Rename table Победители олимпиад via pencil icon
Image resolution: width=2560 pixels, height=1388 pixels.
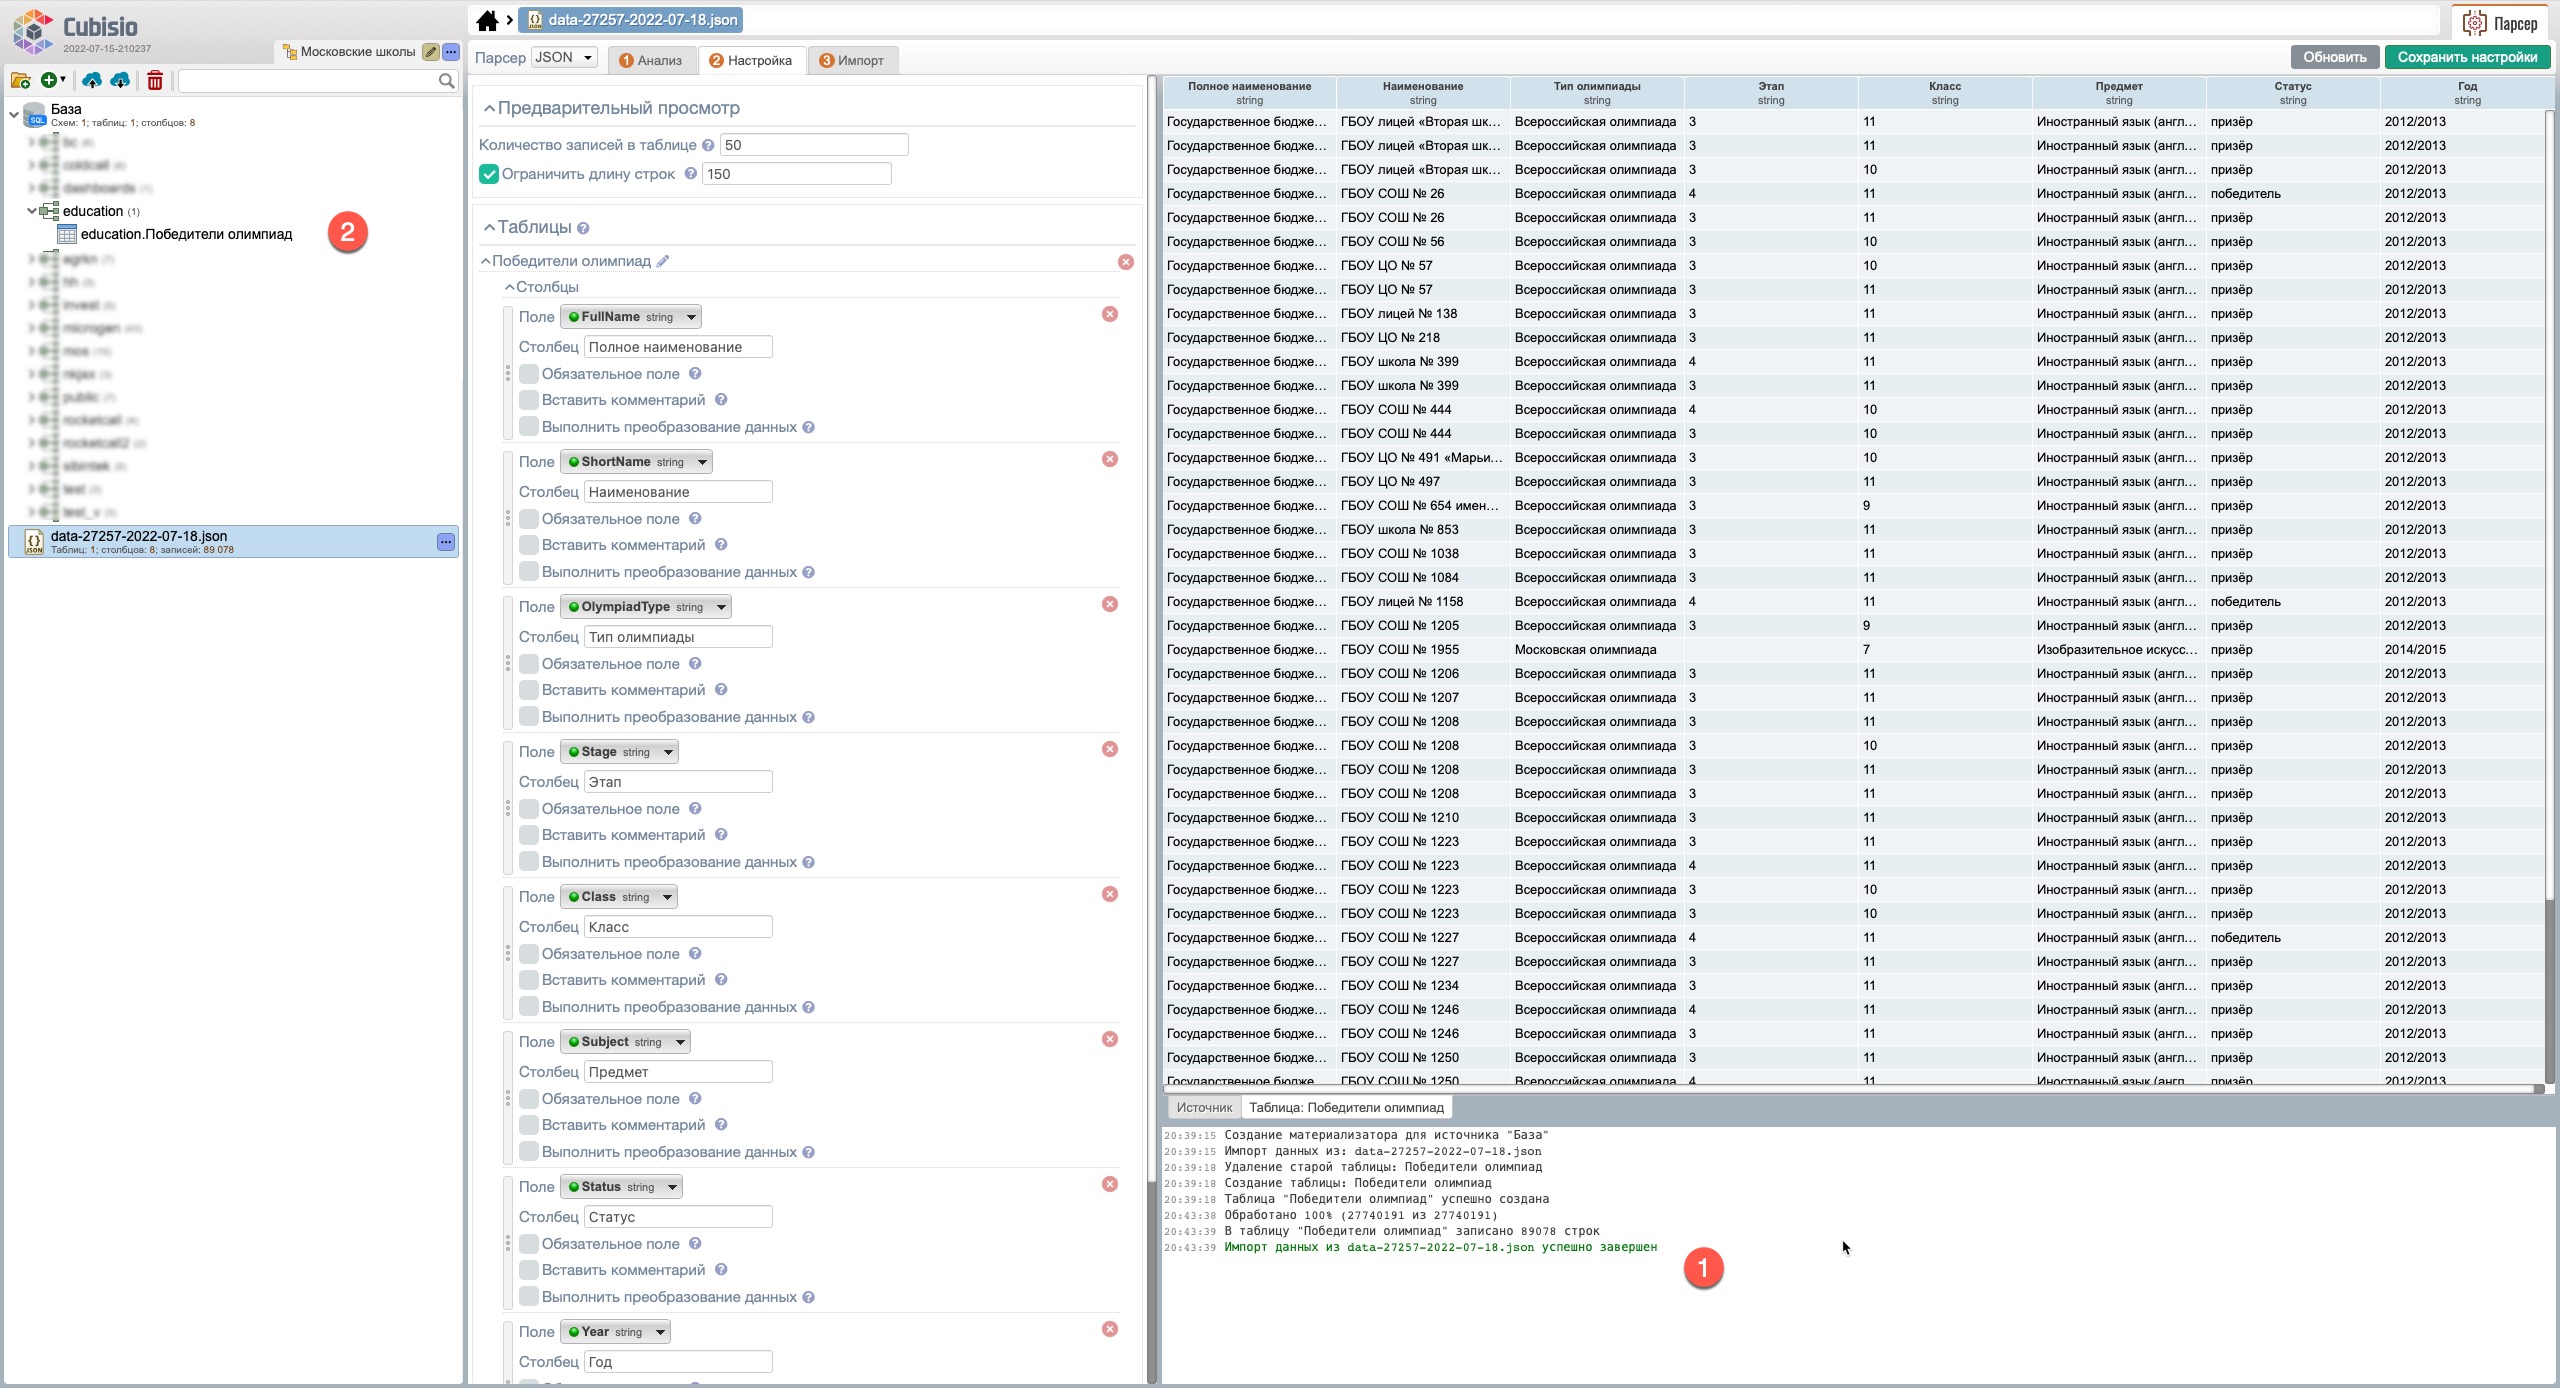point(663,261)
